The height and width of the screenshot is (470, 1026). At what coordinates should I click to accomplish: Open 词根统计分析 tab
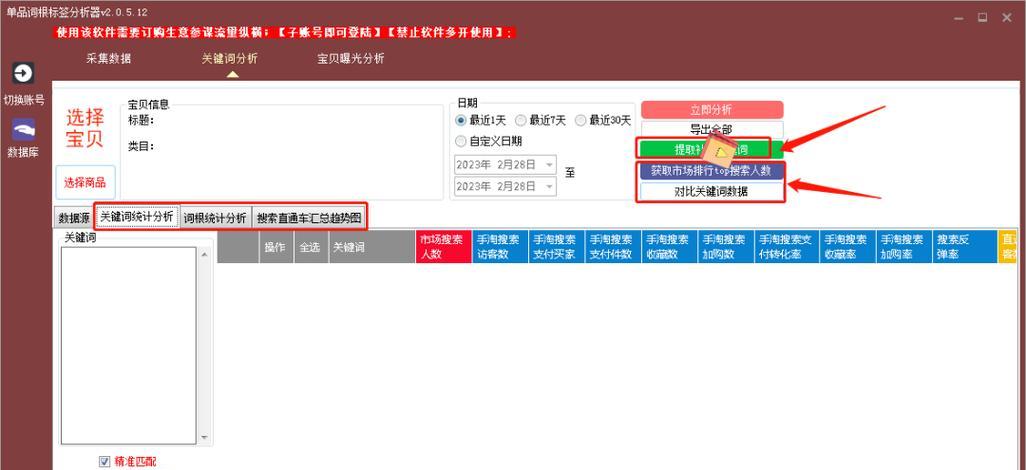click(215, 218)
